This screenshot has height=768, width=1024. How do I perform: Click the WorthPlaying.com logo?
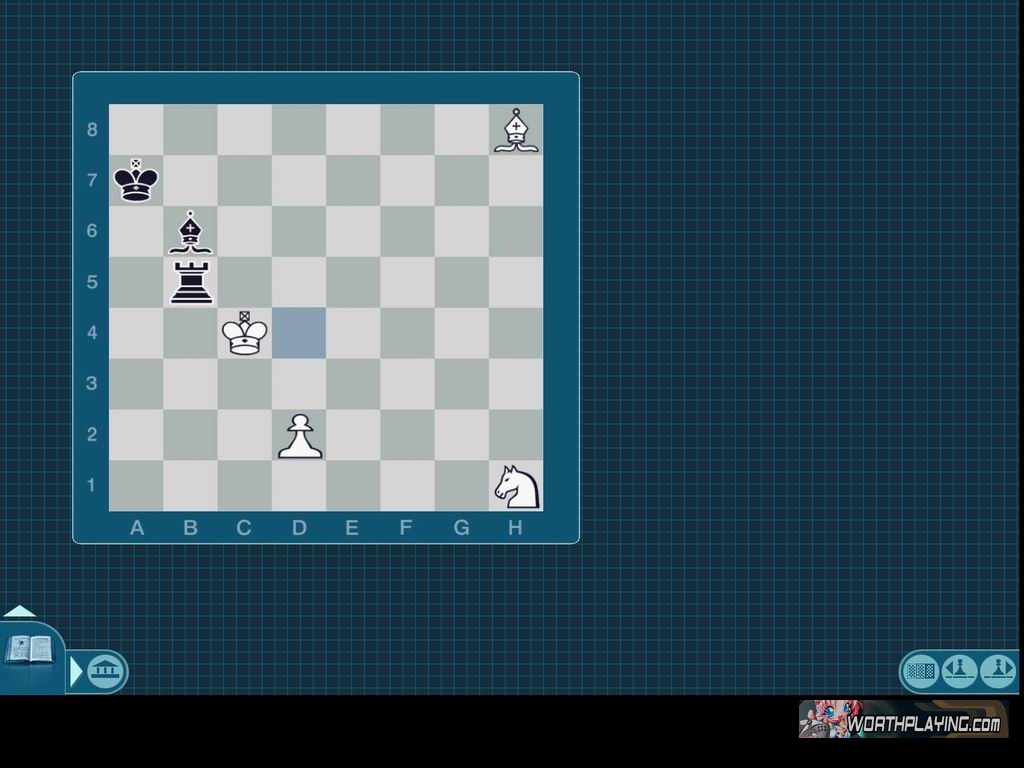click(x=903, y=719)
